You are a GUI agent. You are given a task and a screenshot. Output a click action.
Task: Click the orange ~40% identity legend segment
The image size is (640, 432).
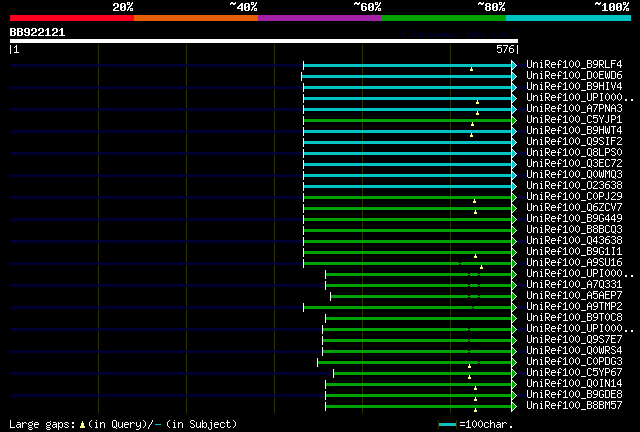(196, 18)
